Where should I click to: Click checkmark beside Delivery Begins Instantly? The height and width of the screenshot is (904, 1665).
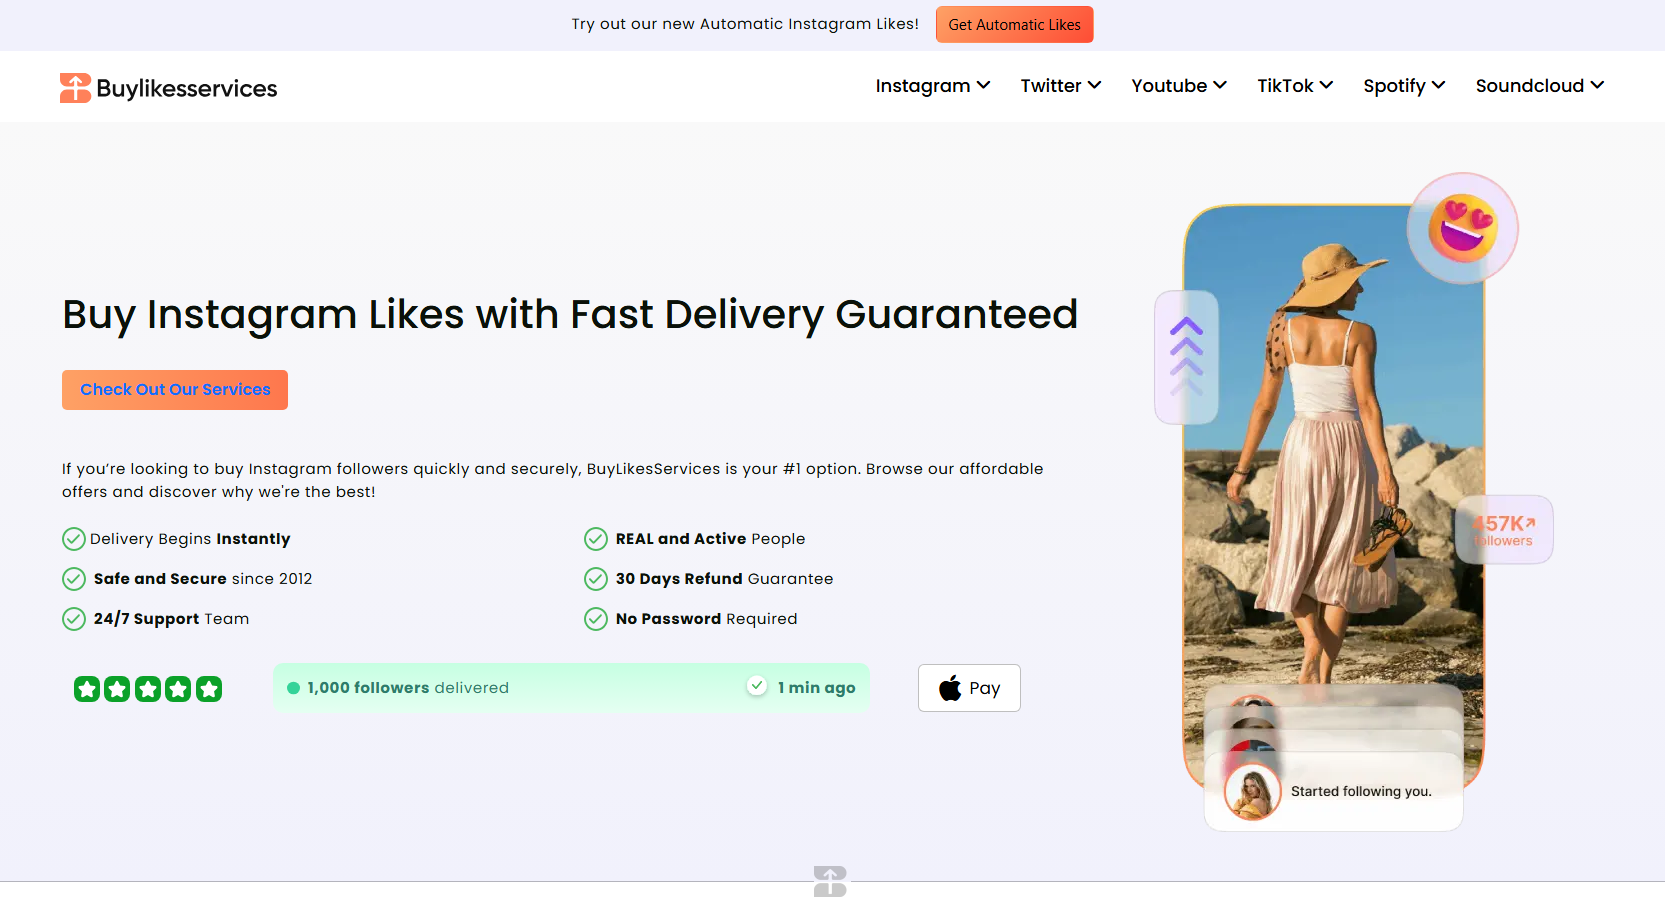[x=74, y=539]
